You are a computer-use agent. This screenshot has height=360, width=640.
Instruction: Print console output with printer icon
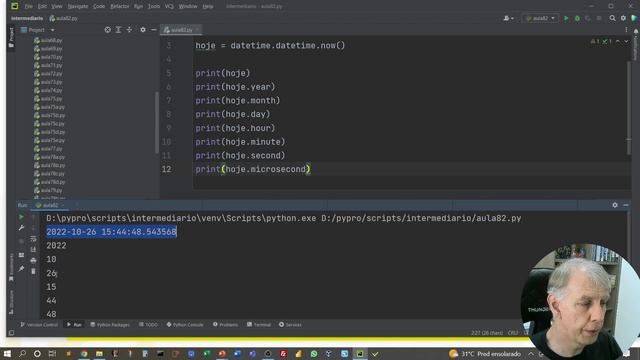click(33, 260)
